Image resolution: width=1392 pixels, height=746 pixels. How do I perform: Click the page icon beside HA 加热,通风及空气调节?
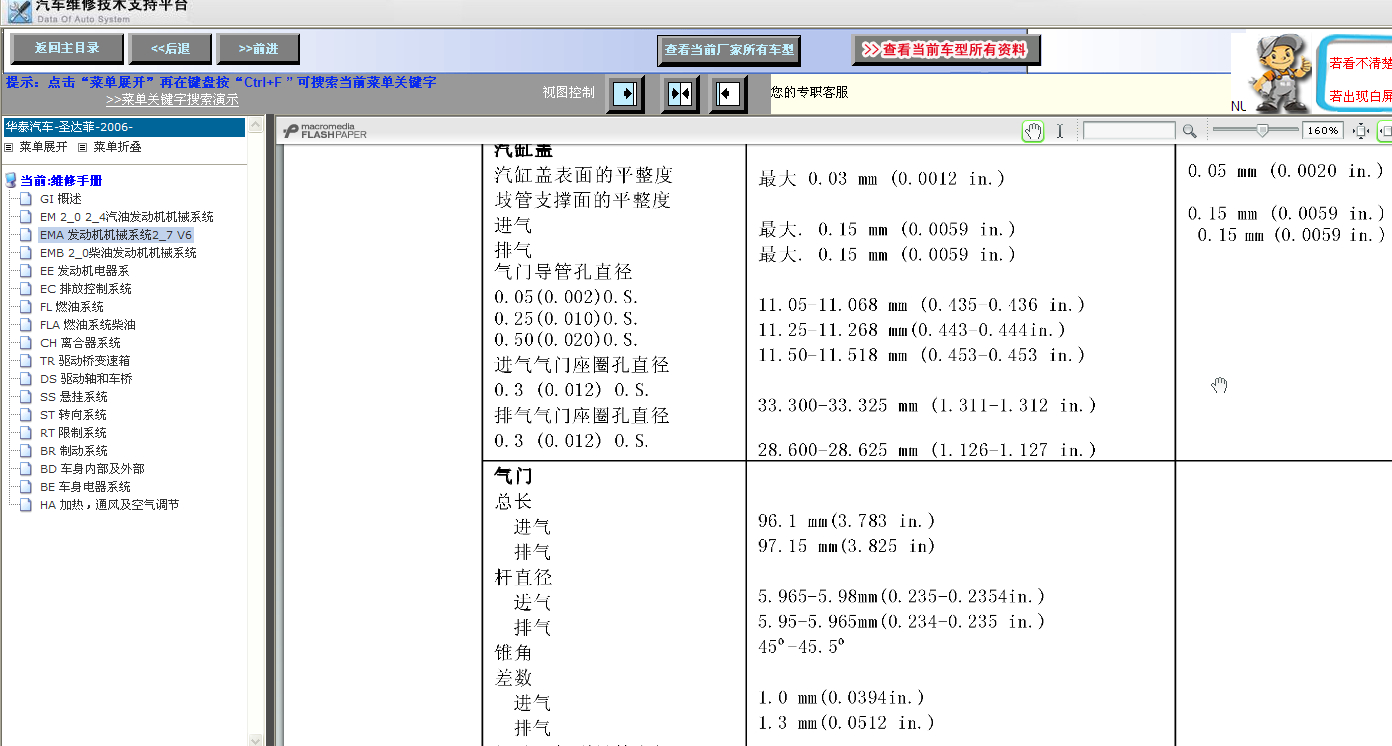(27, 505)
